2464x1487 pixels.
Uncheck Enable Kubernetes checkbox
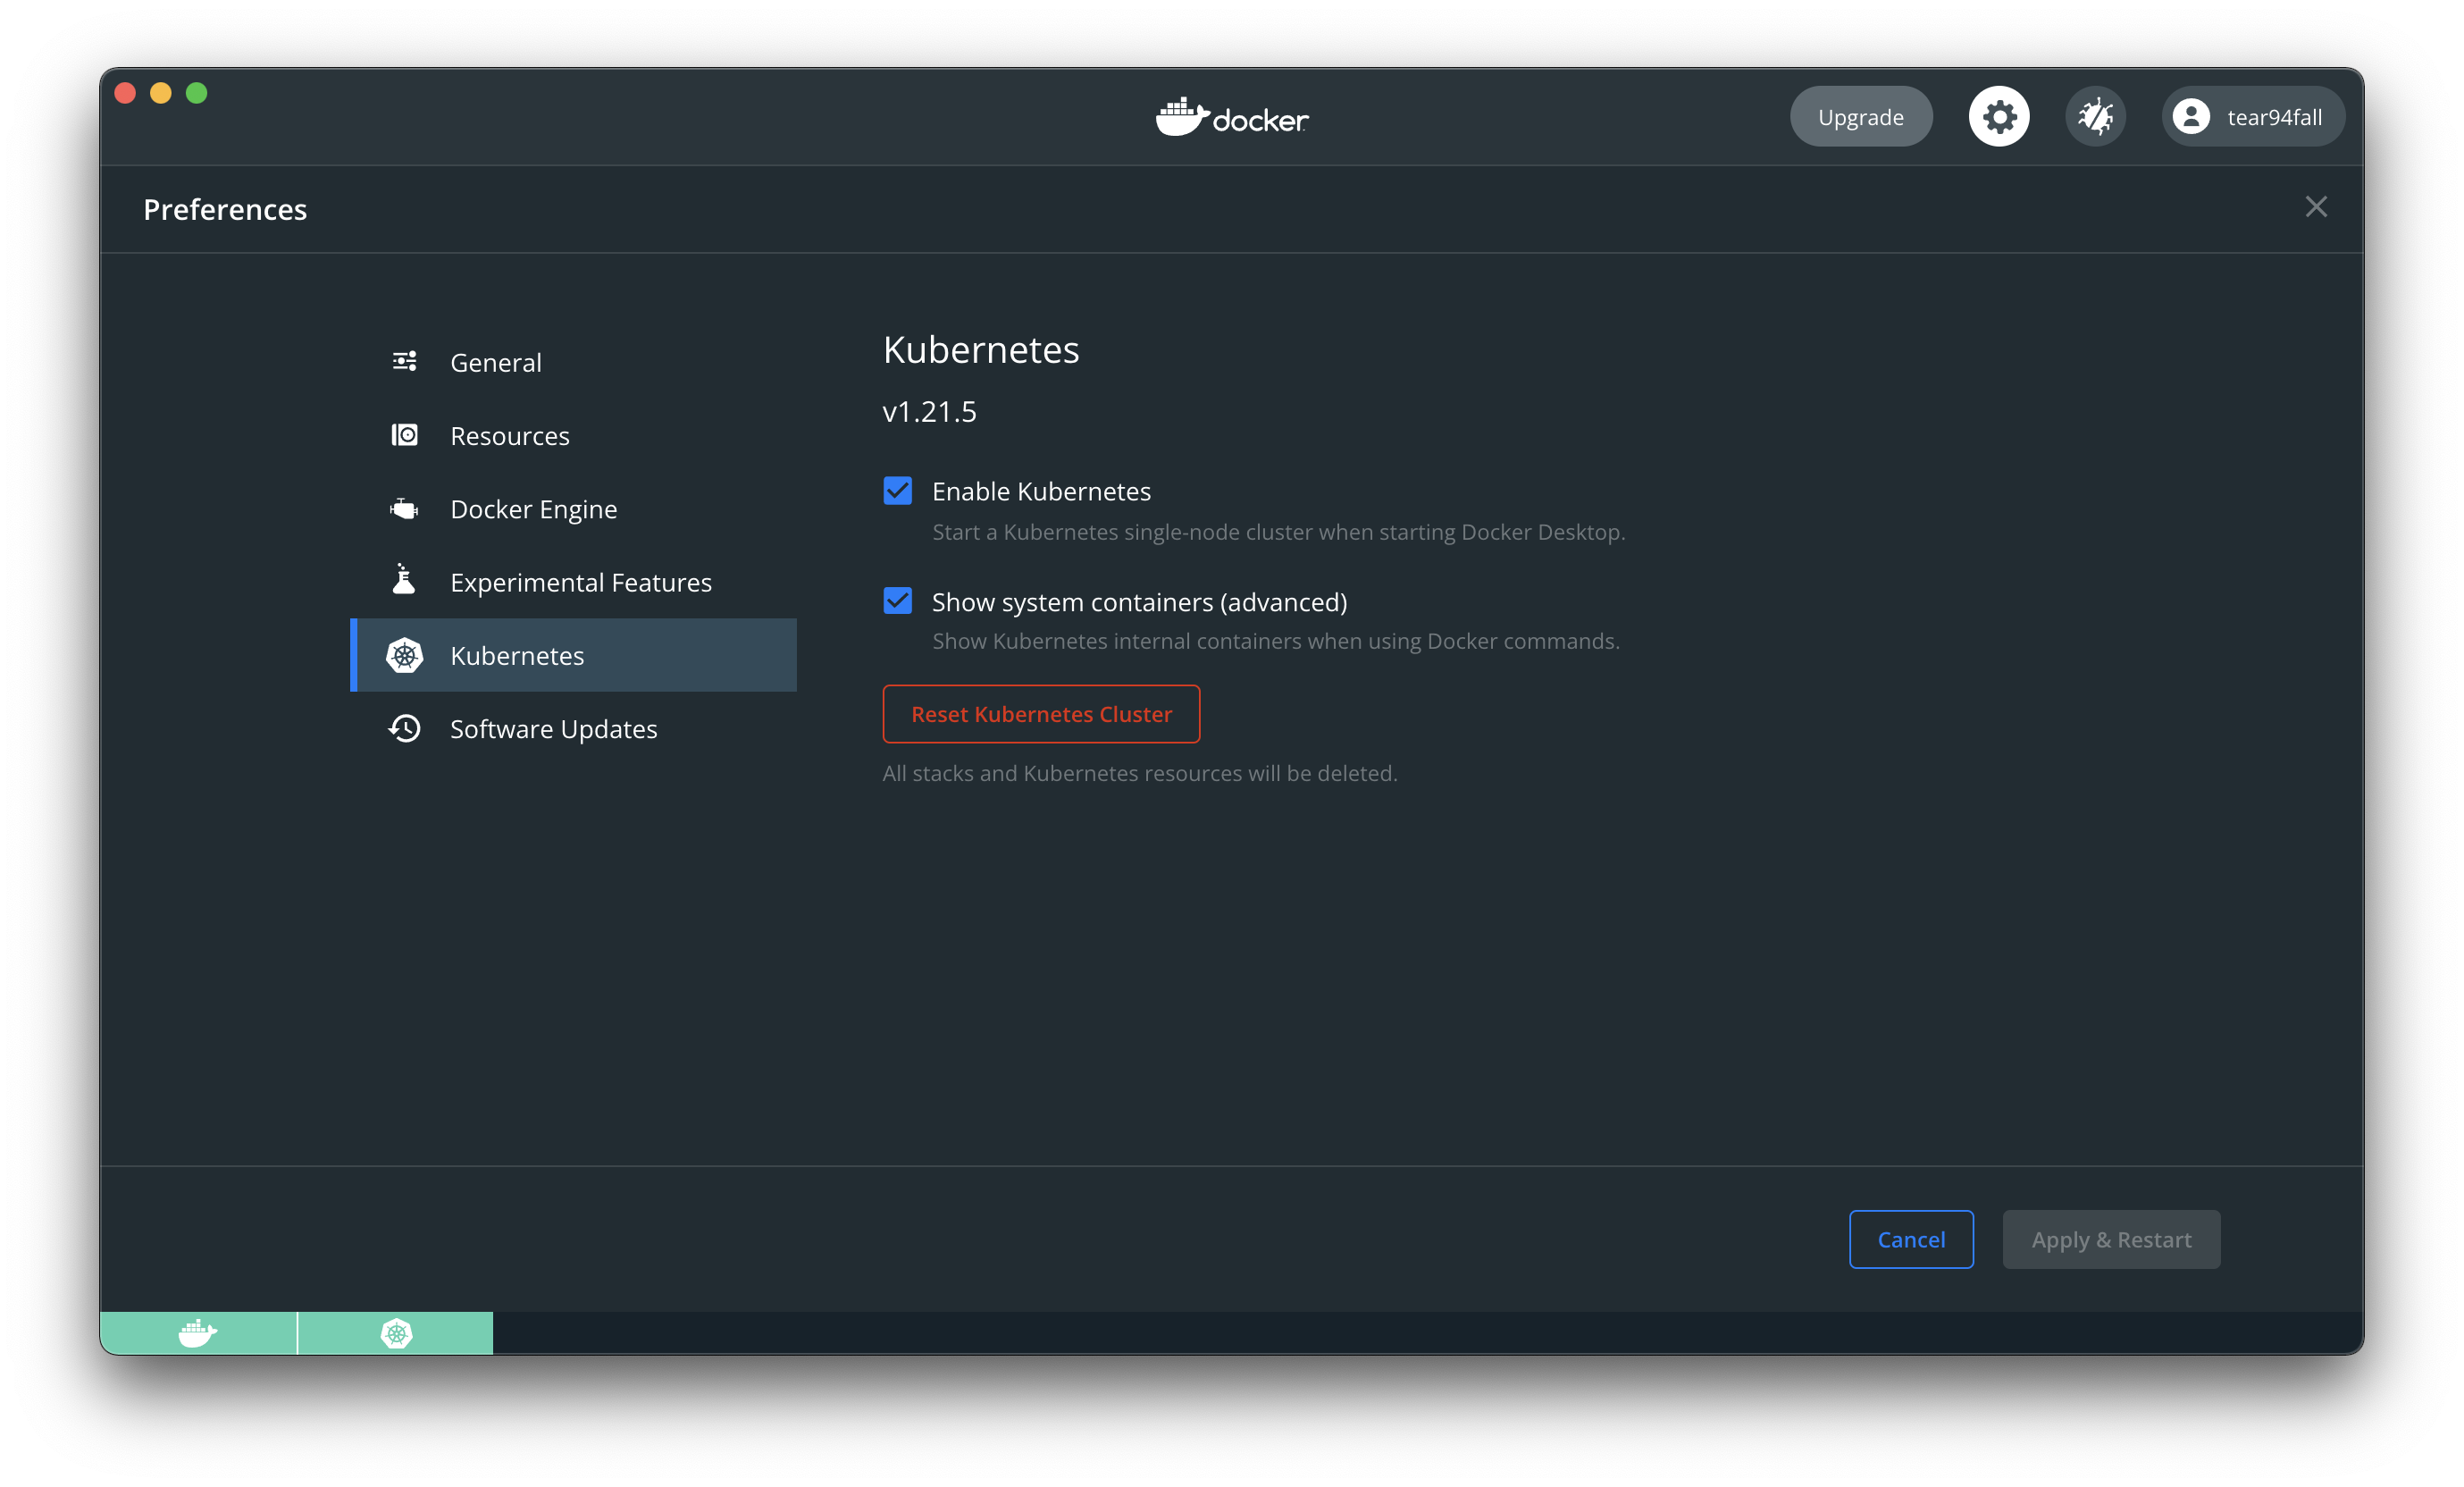897,491
